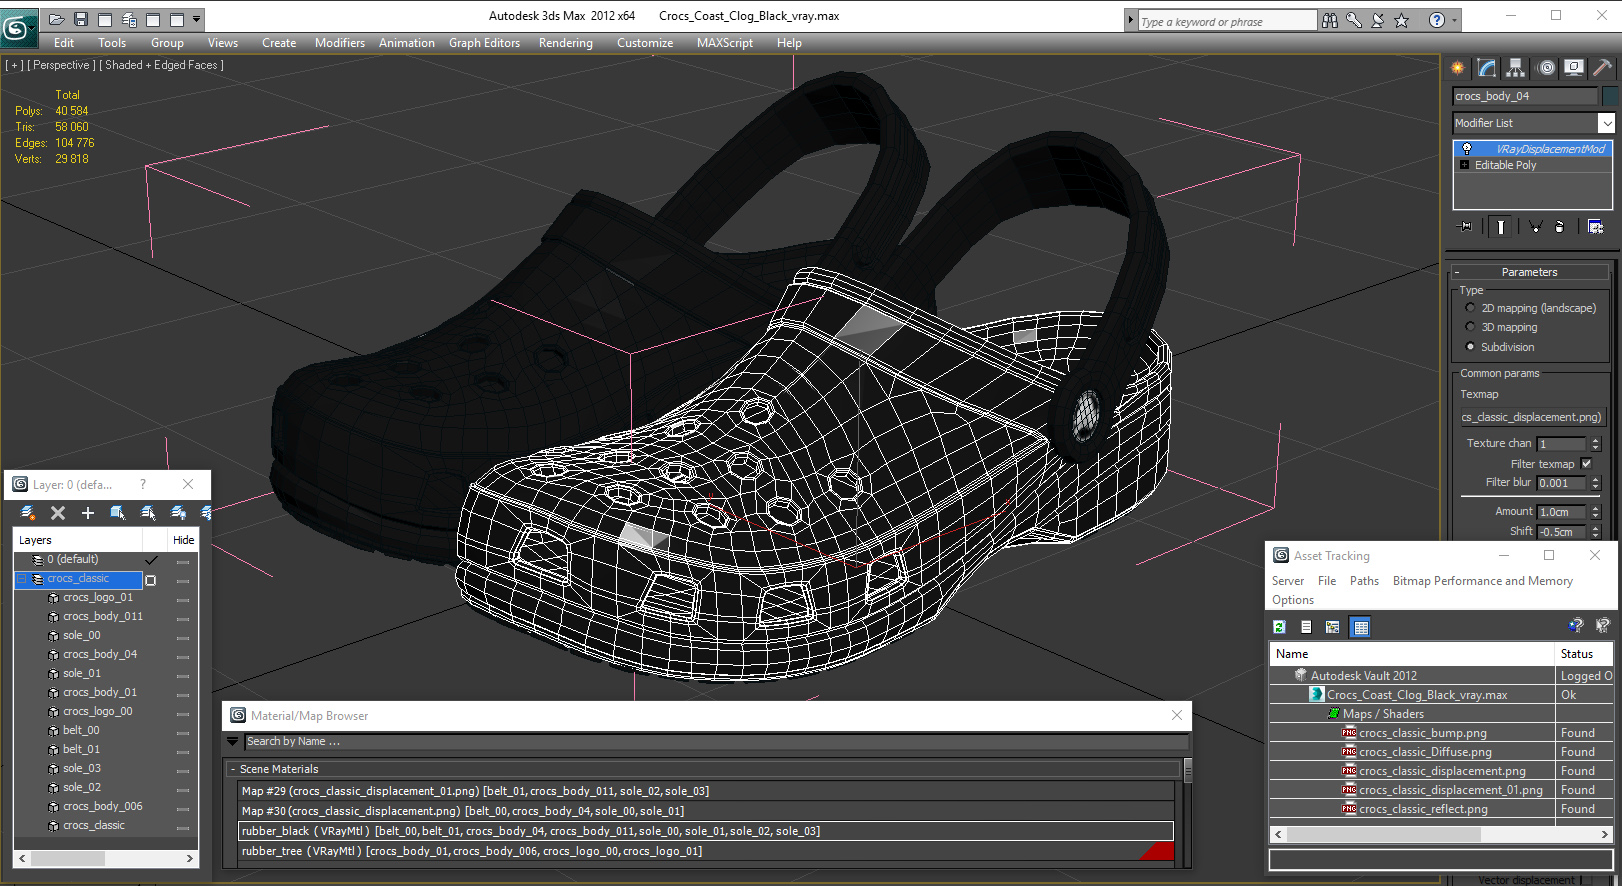Toggle Hide for belt_00 row
The image size is (1622, 886).
point(183,732)
